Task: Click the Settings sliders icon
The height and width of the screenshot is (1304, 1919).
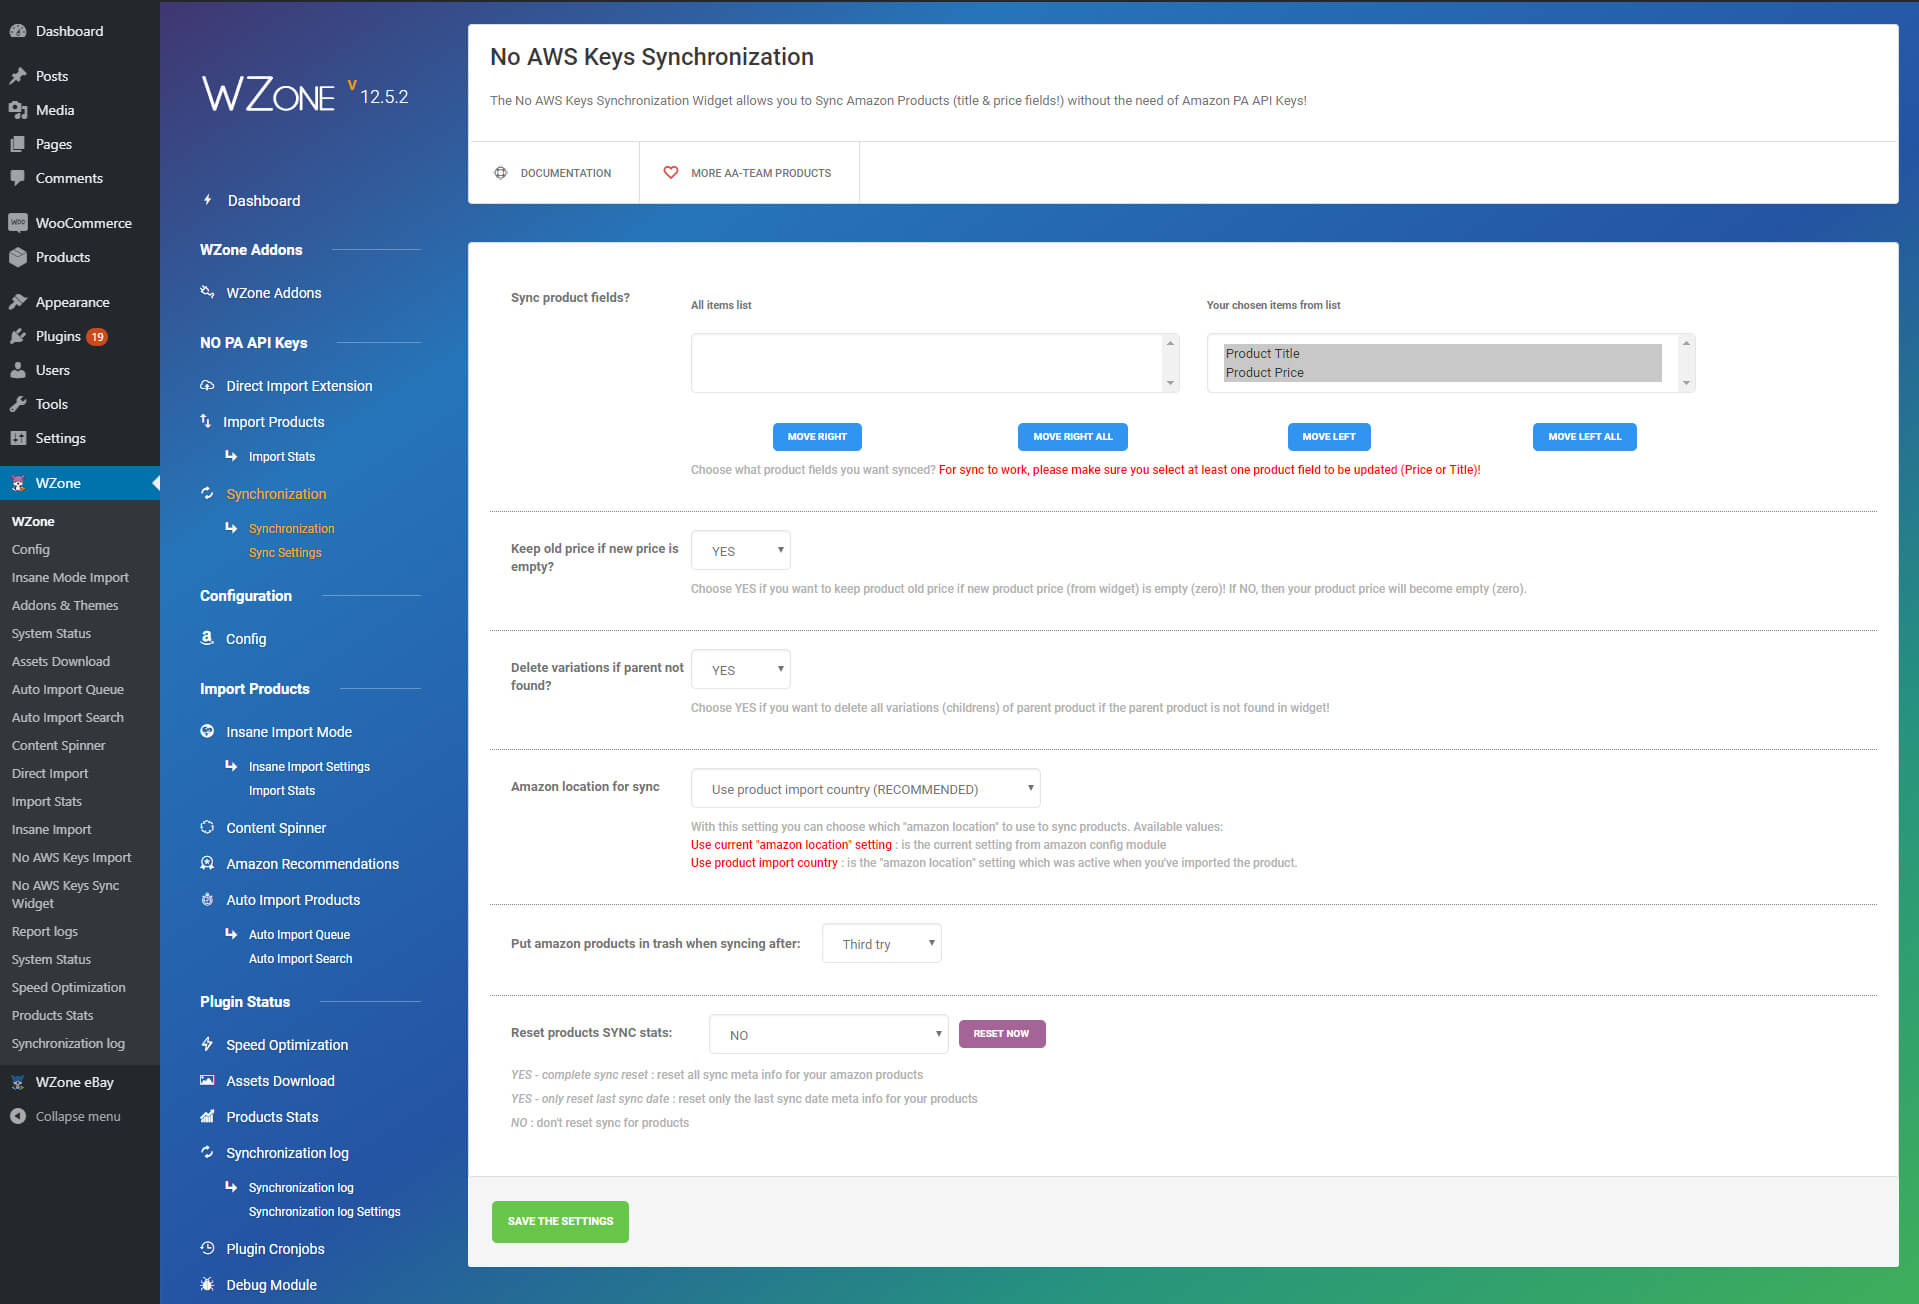Action: (18, 438)
